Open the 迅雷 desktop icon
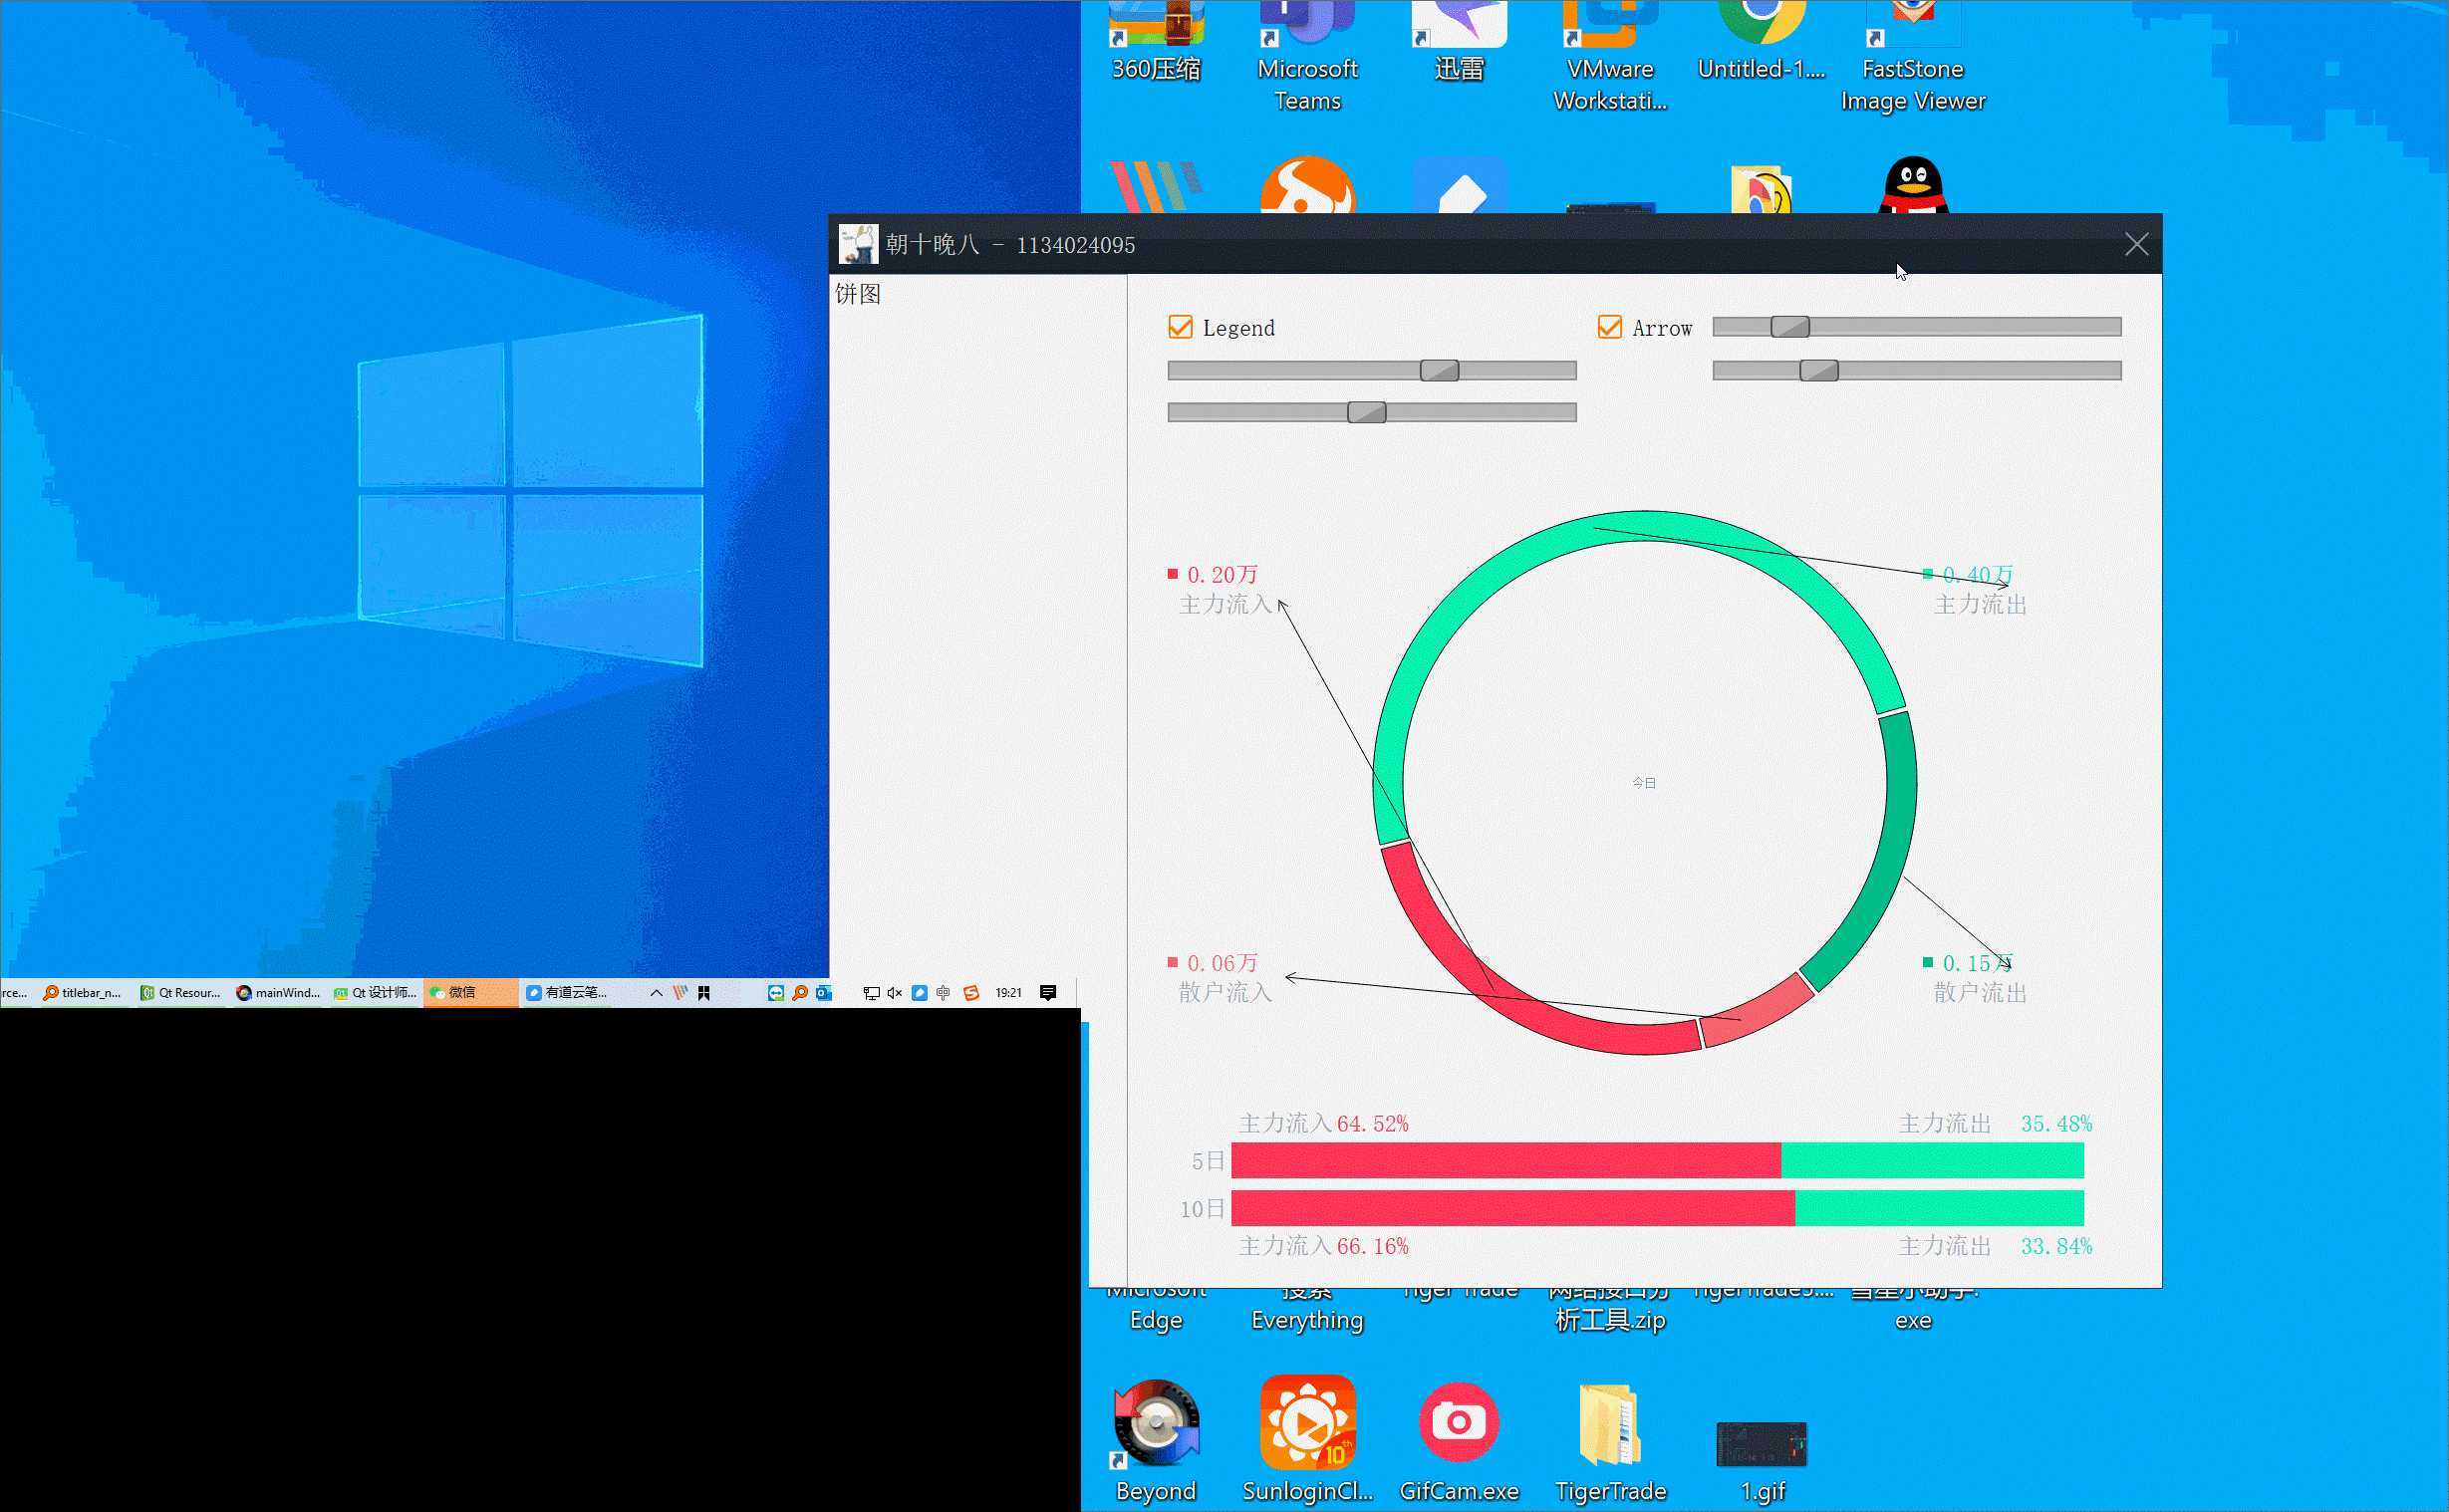 coord(1459,42)
